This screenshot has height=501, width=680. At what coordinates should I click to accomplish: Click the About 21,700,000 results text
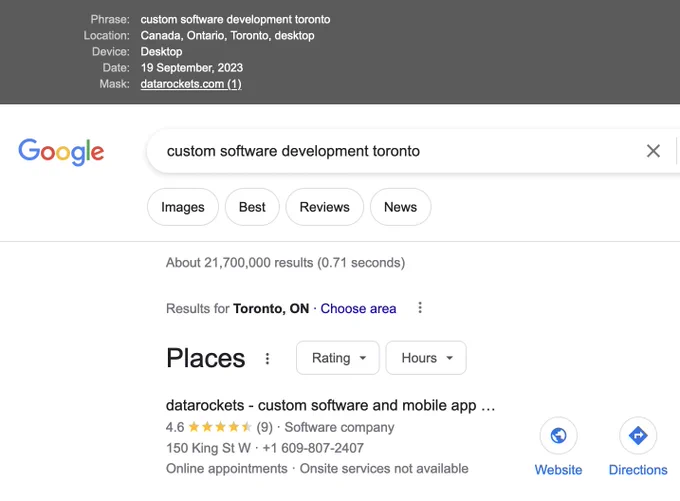pyautogui.click(x=285, y=263)
